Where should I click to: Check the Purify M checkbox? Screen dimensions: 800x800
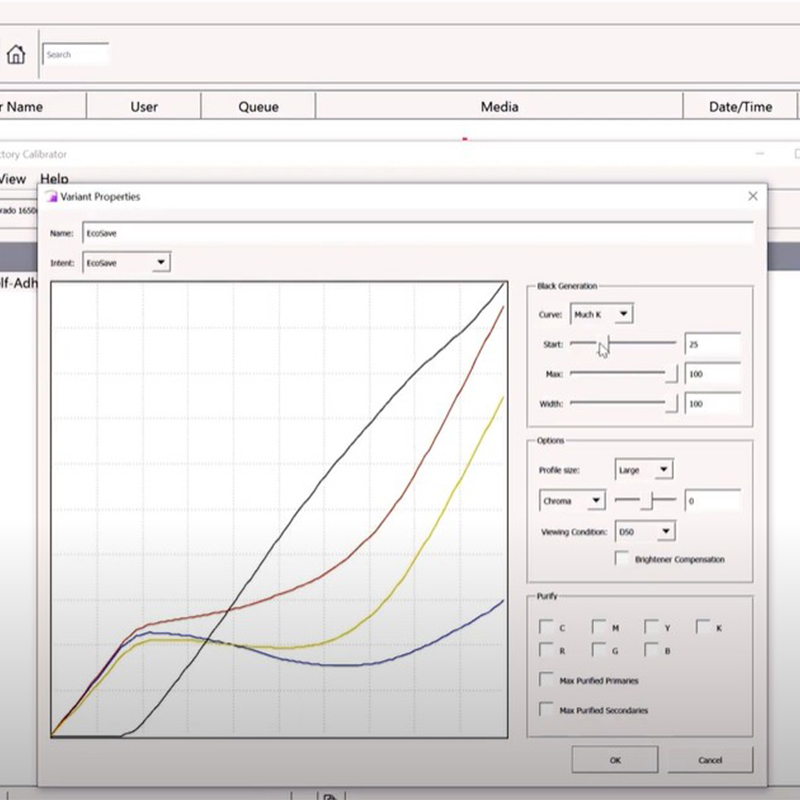(x=599, y=627)
